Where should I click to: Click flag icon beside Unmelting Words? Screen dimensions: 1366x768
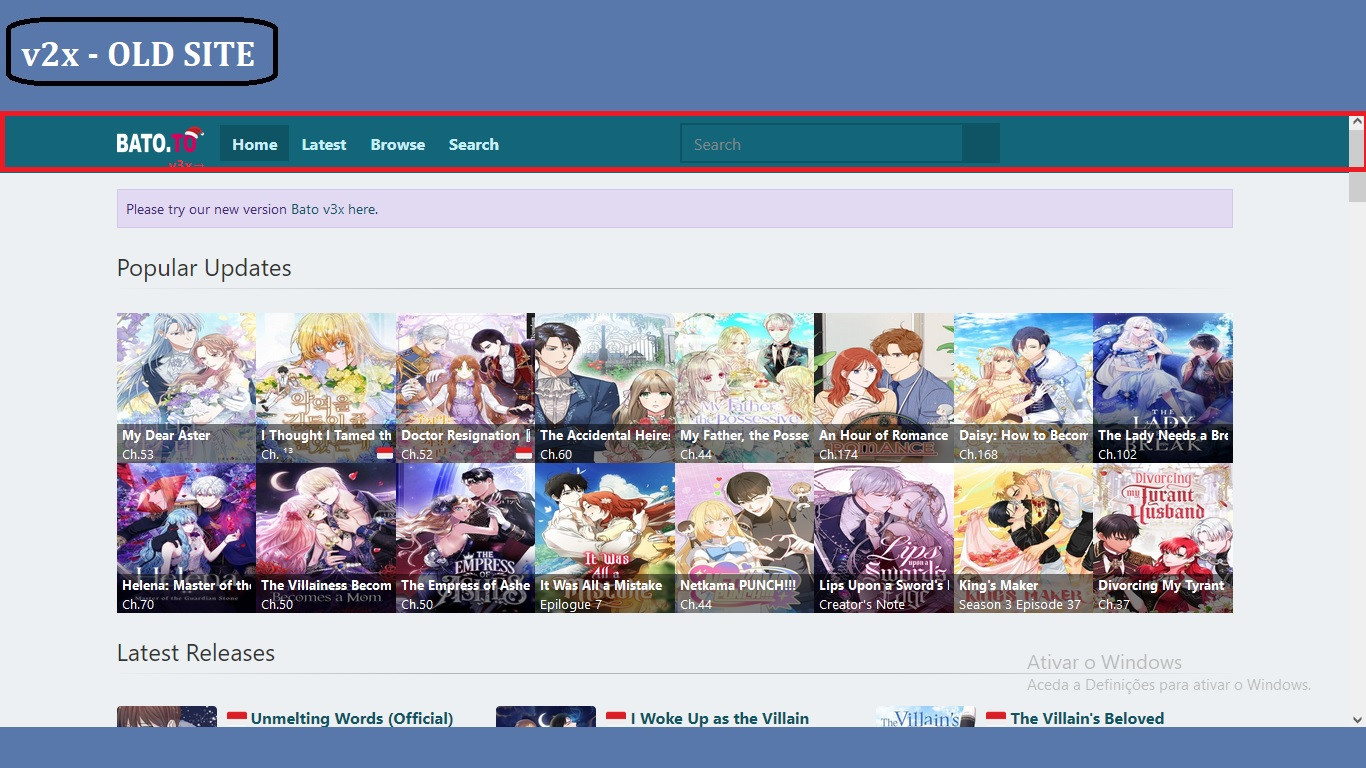click(x=237, y=718)
